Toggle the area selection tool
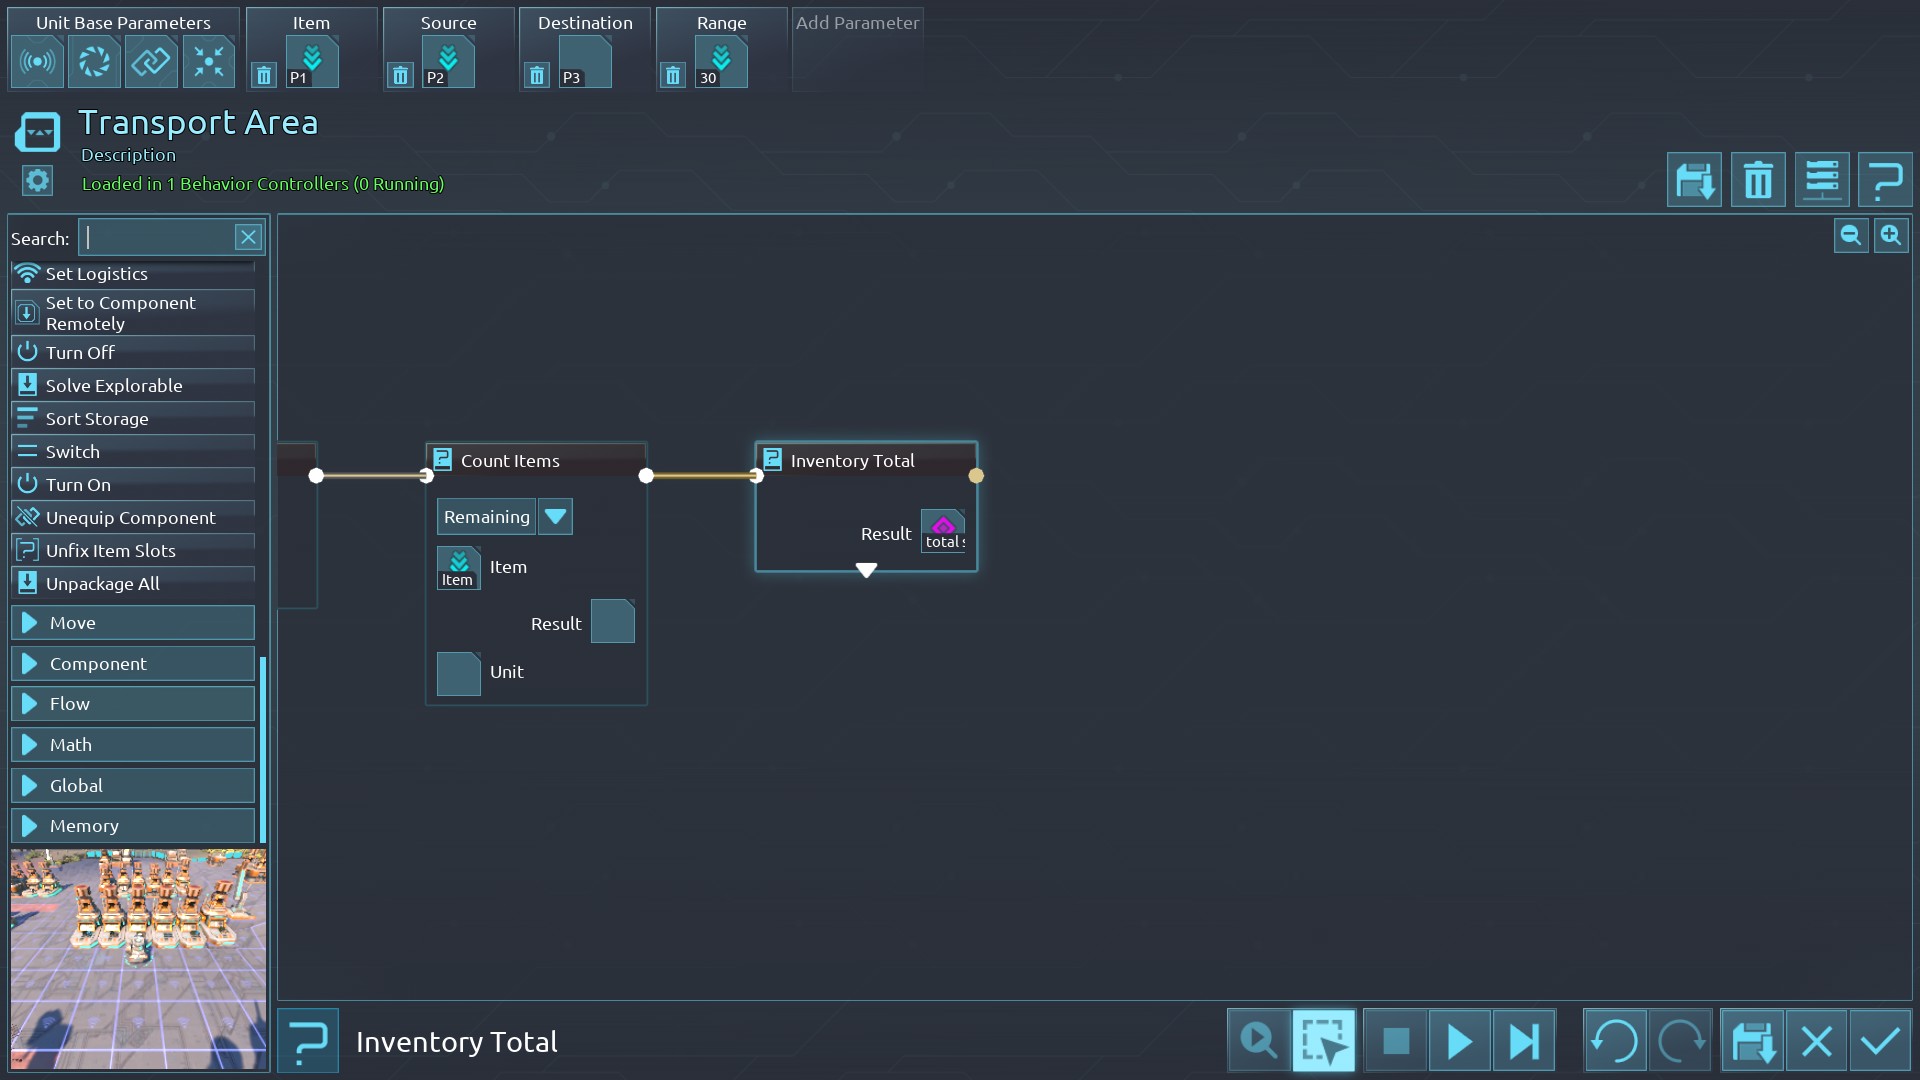This screenshot has width=1920, height=1080. point(1323,1042)
